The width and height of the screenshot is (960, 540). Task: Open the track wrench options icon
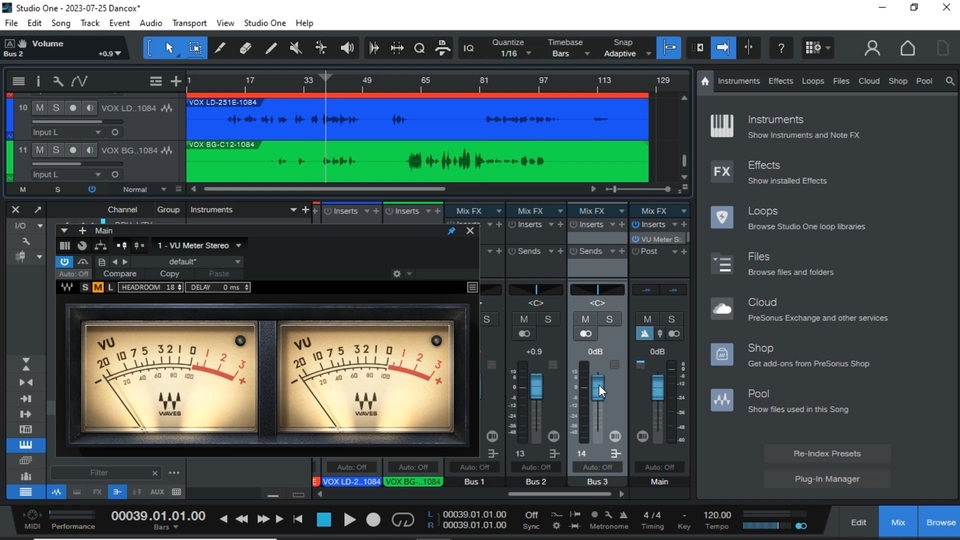(58, 81)
